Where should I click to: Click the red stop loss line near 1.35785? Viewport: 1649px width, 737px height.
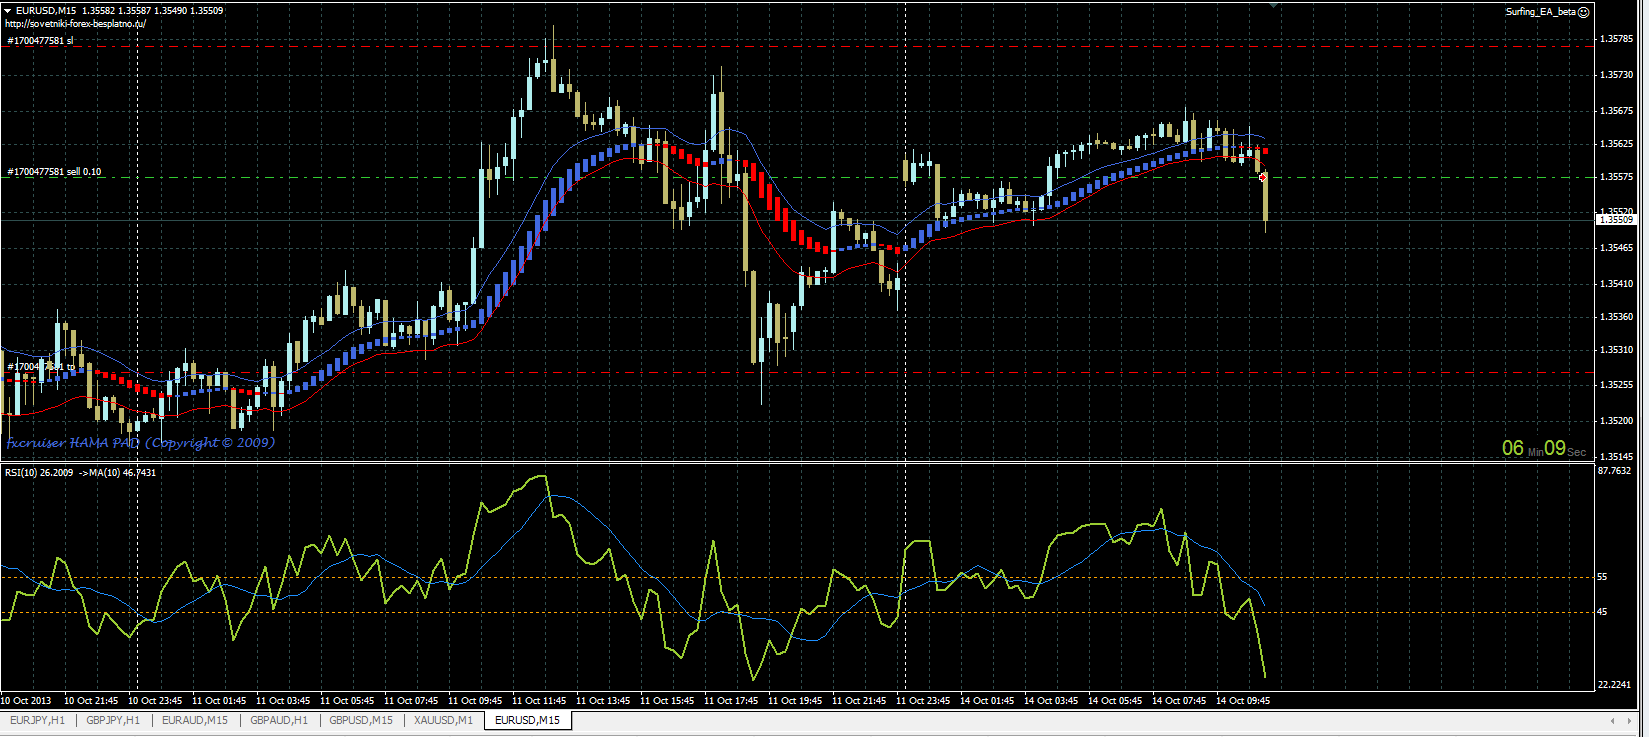click(x=797, y=46)
